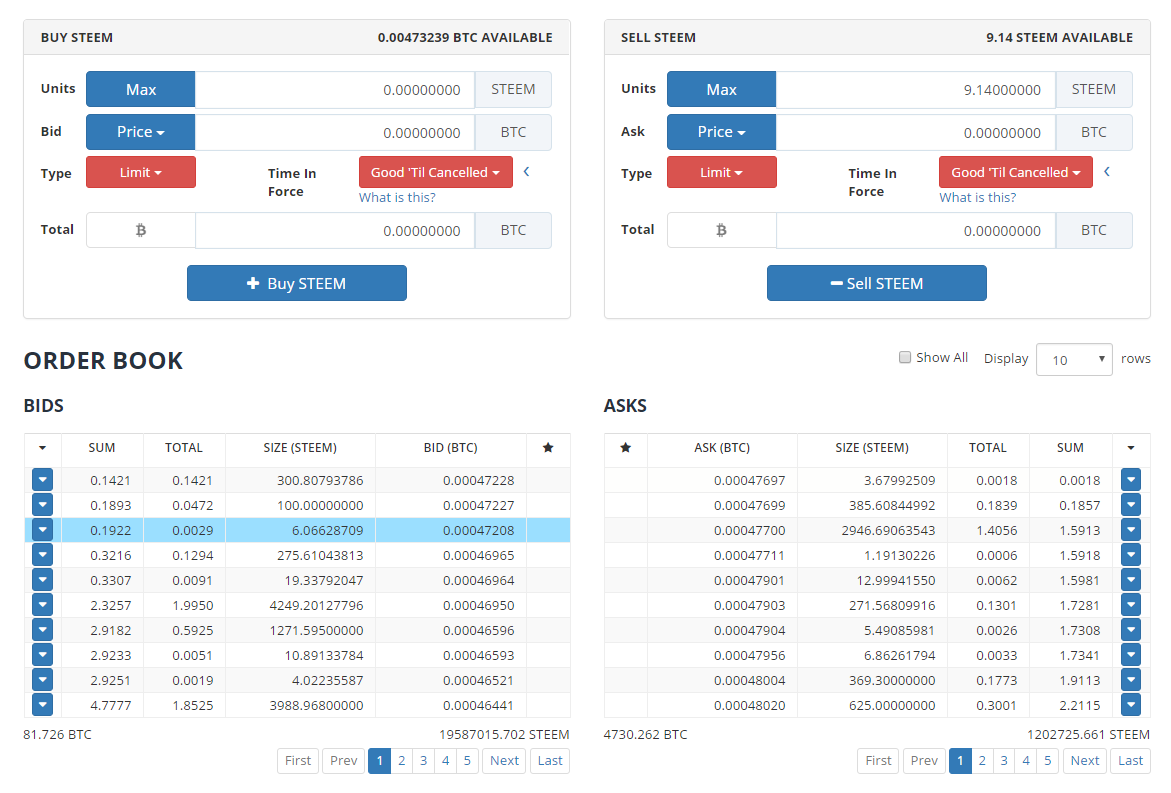Viewport: 1171px width, 793px height.
Task: Go to page 5 of Bids
Action: click(x=468, y=760)
